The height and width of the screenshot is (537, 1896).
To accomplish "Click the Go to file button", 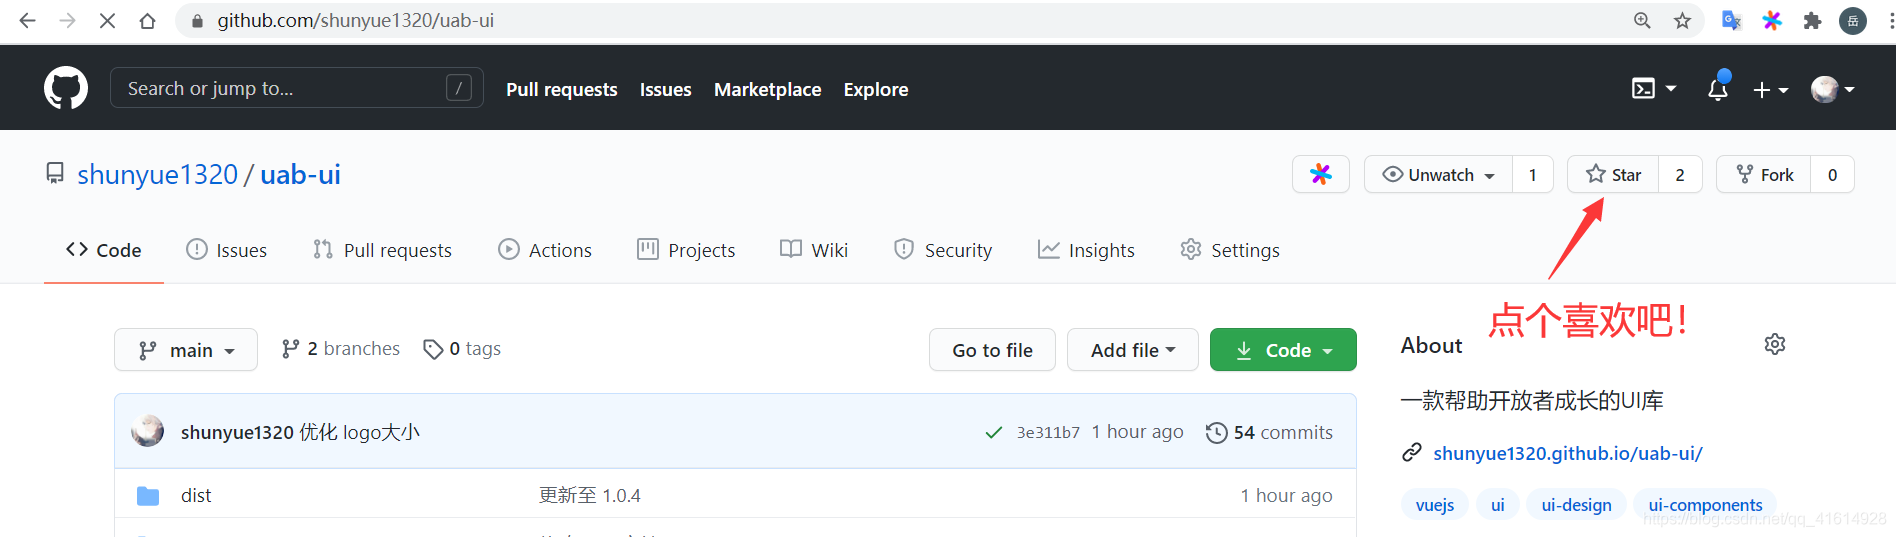I will tap(992, 350).
